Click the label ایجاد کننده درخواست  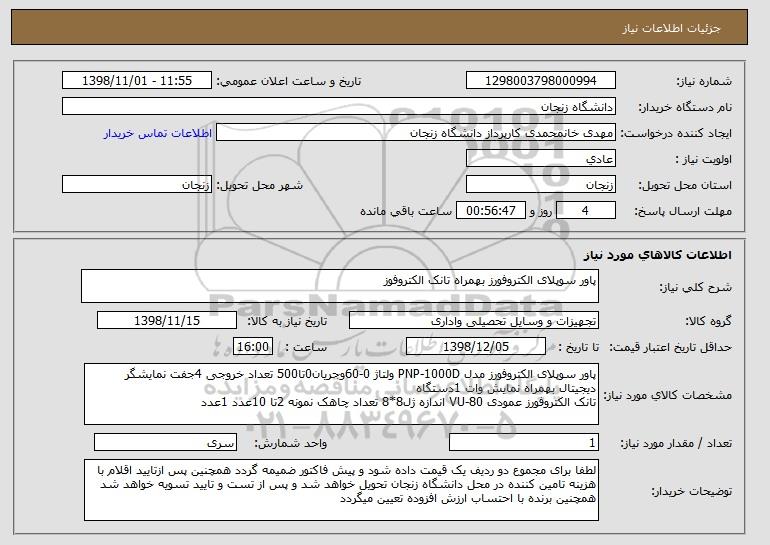[x=676, y=134]
